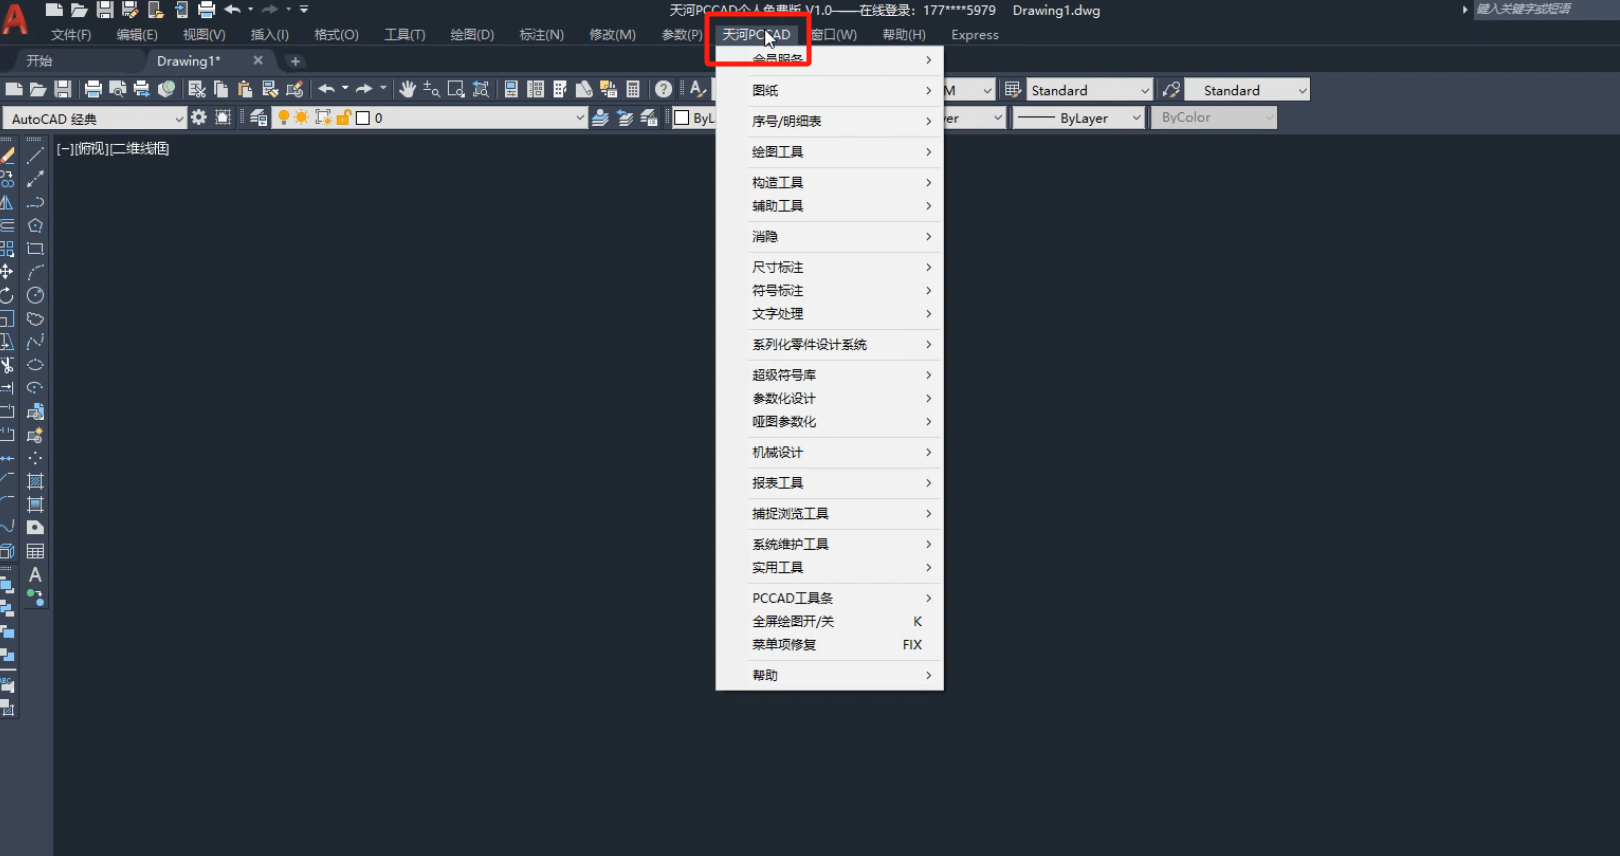
Task: Click the Zoom Window icon
Action: tap(456, 89)
